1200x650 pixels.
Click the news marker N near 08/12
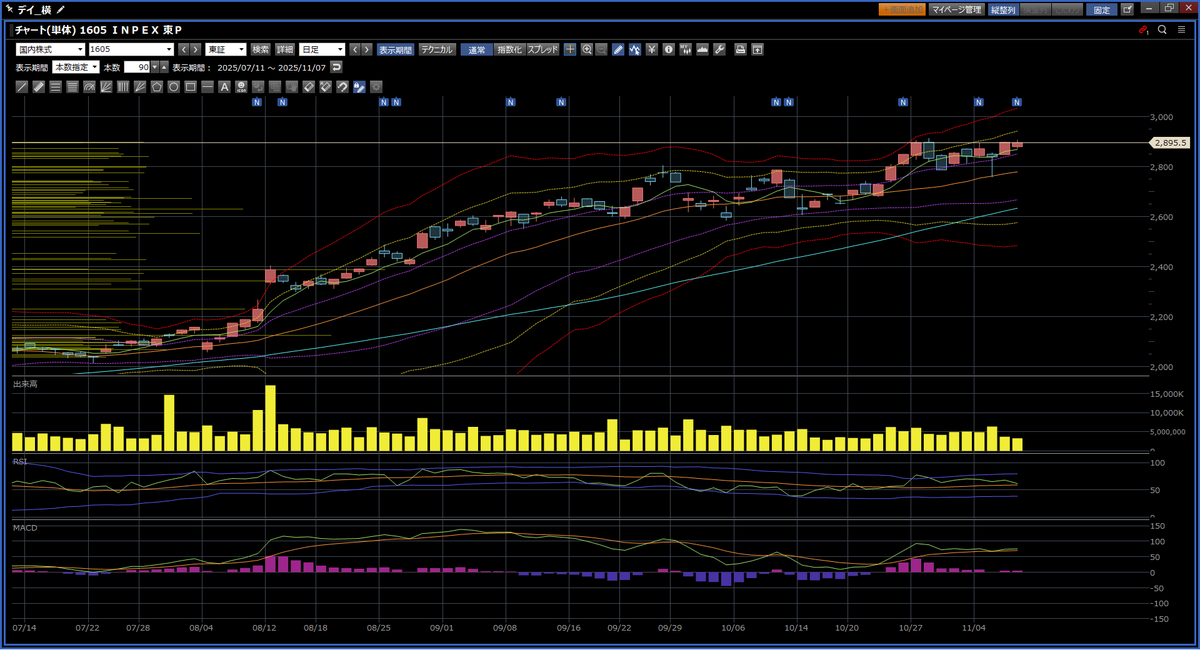tap(257, 102)
